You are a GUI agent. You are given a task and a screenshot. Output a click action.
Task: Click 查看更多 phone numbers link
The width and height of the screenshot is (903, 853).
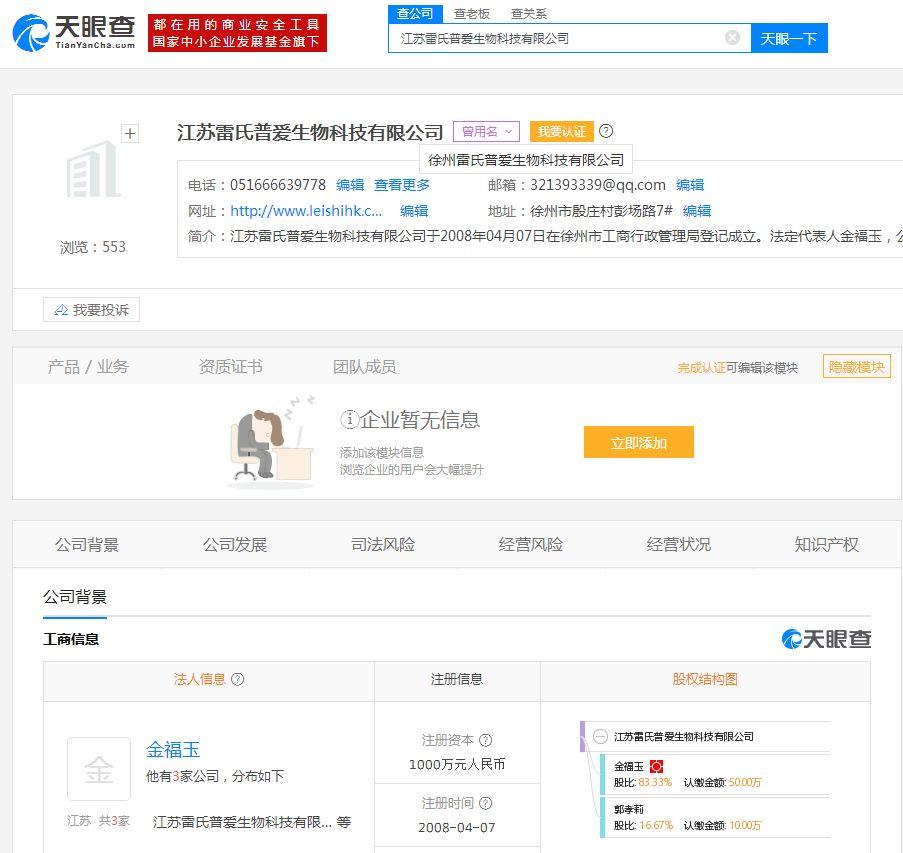(402, 185)
